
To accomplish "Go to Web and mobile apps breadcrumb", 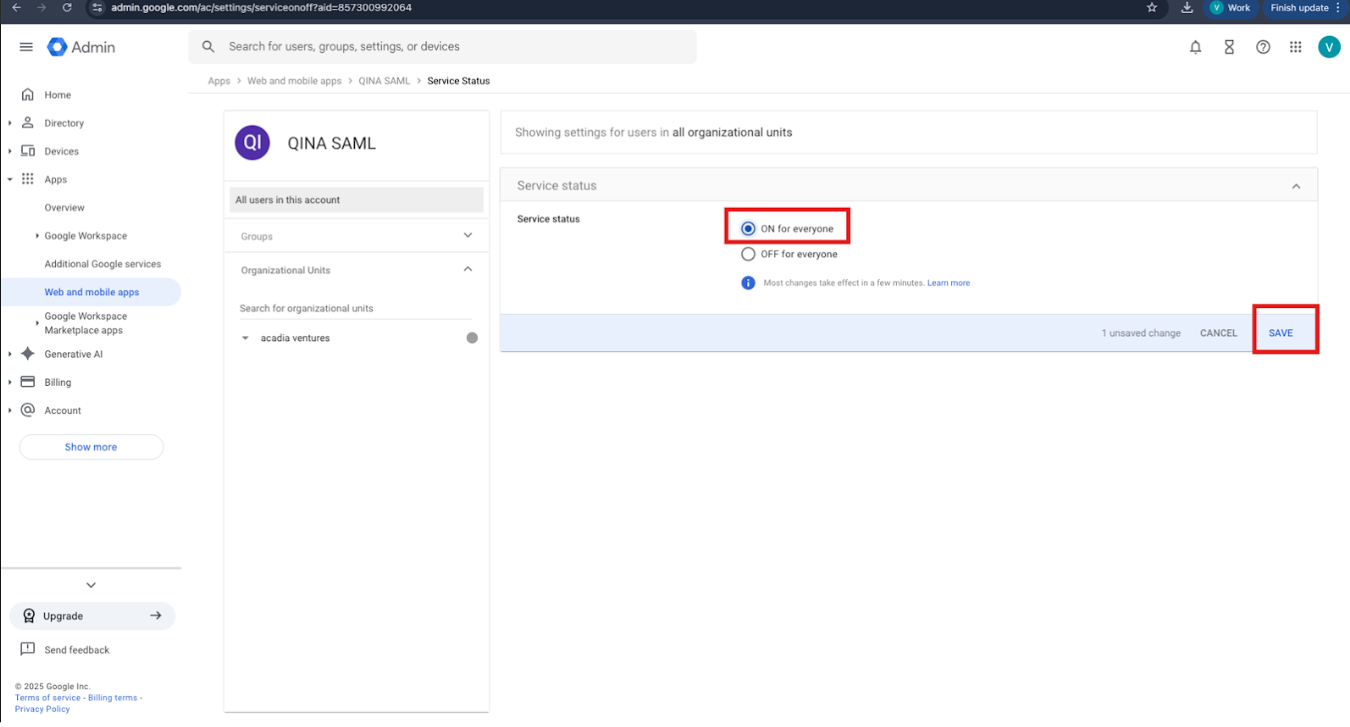I will click(x=294, y=81).
